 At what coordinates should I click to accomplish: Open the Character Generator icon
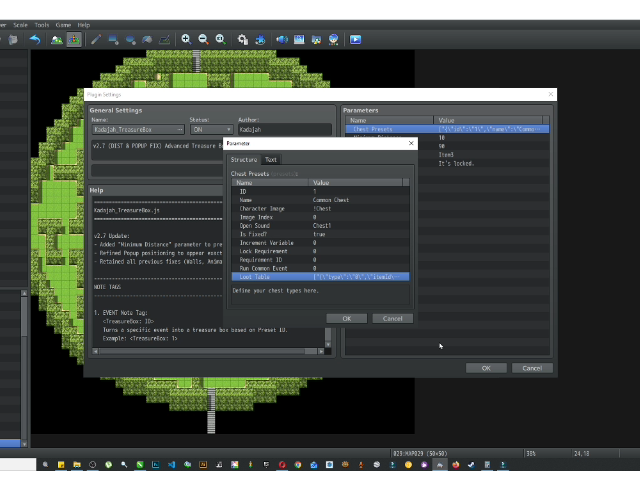[x=333, y=40]
